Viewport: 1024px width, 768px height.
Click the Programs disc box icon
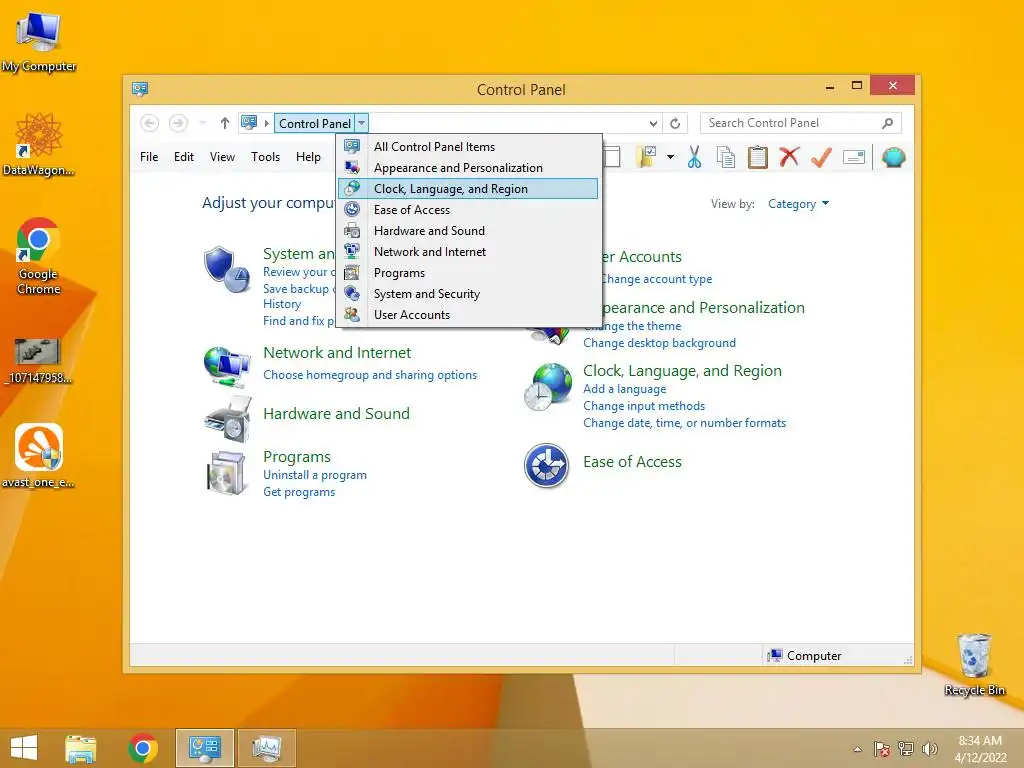226,473
